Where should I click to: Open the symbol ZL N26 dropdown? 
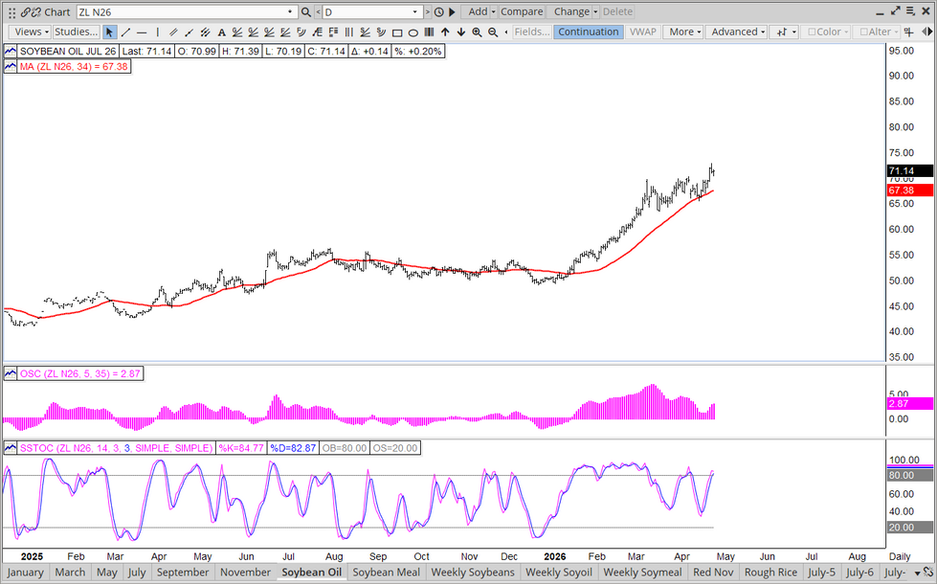[x=290, y=12]
